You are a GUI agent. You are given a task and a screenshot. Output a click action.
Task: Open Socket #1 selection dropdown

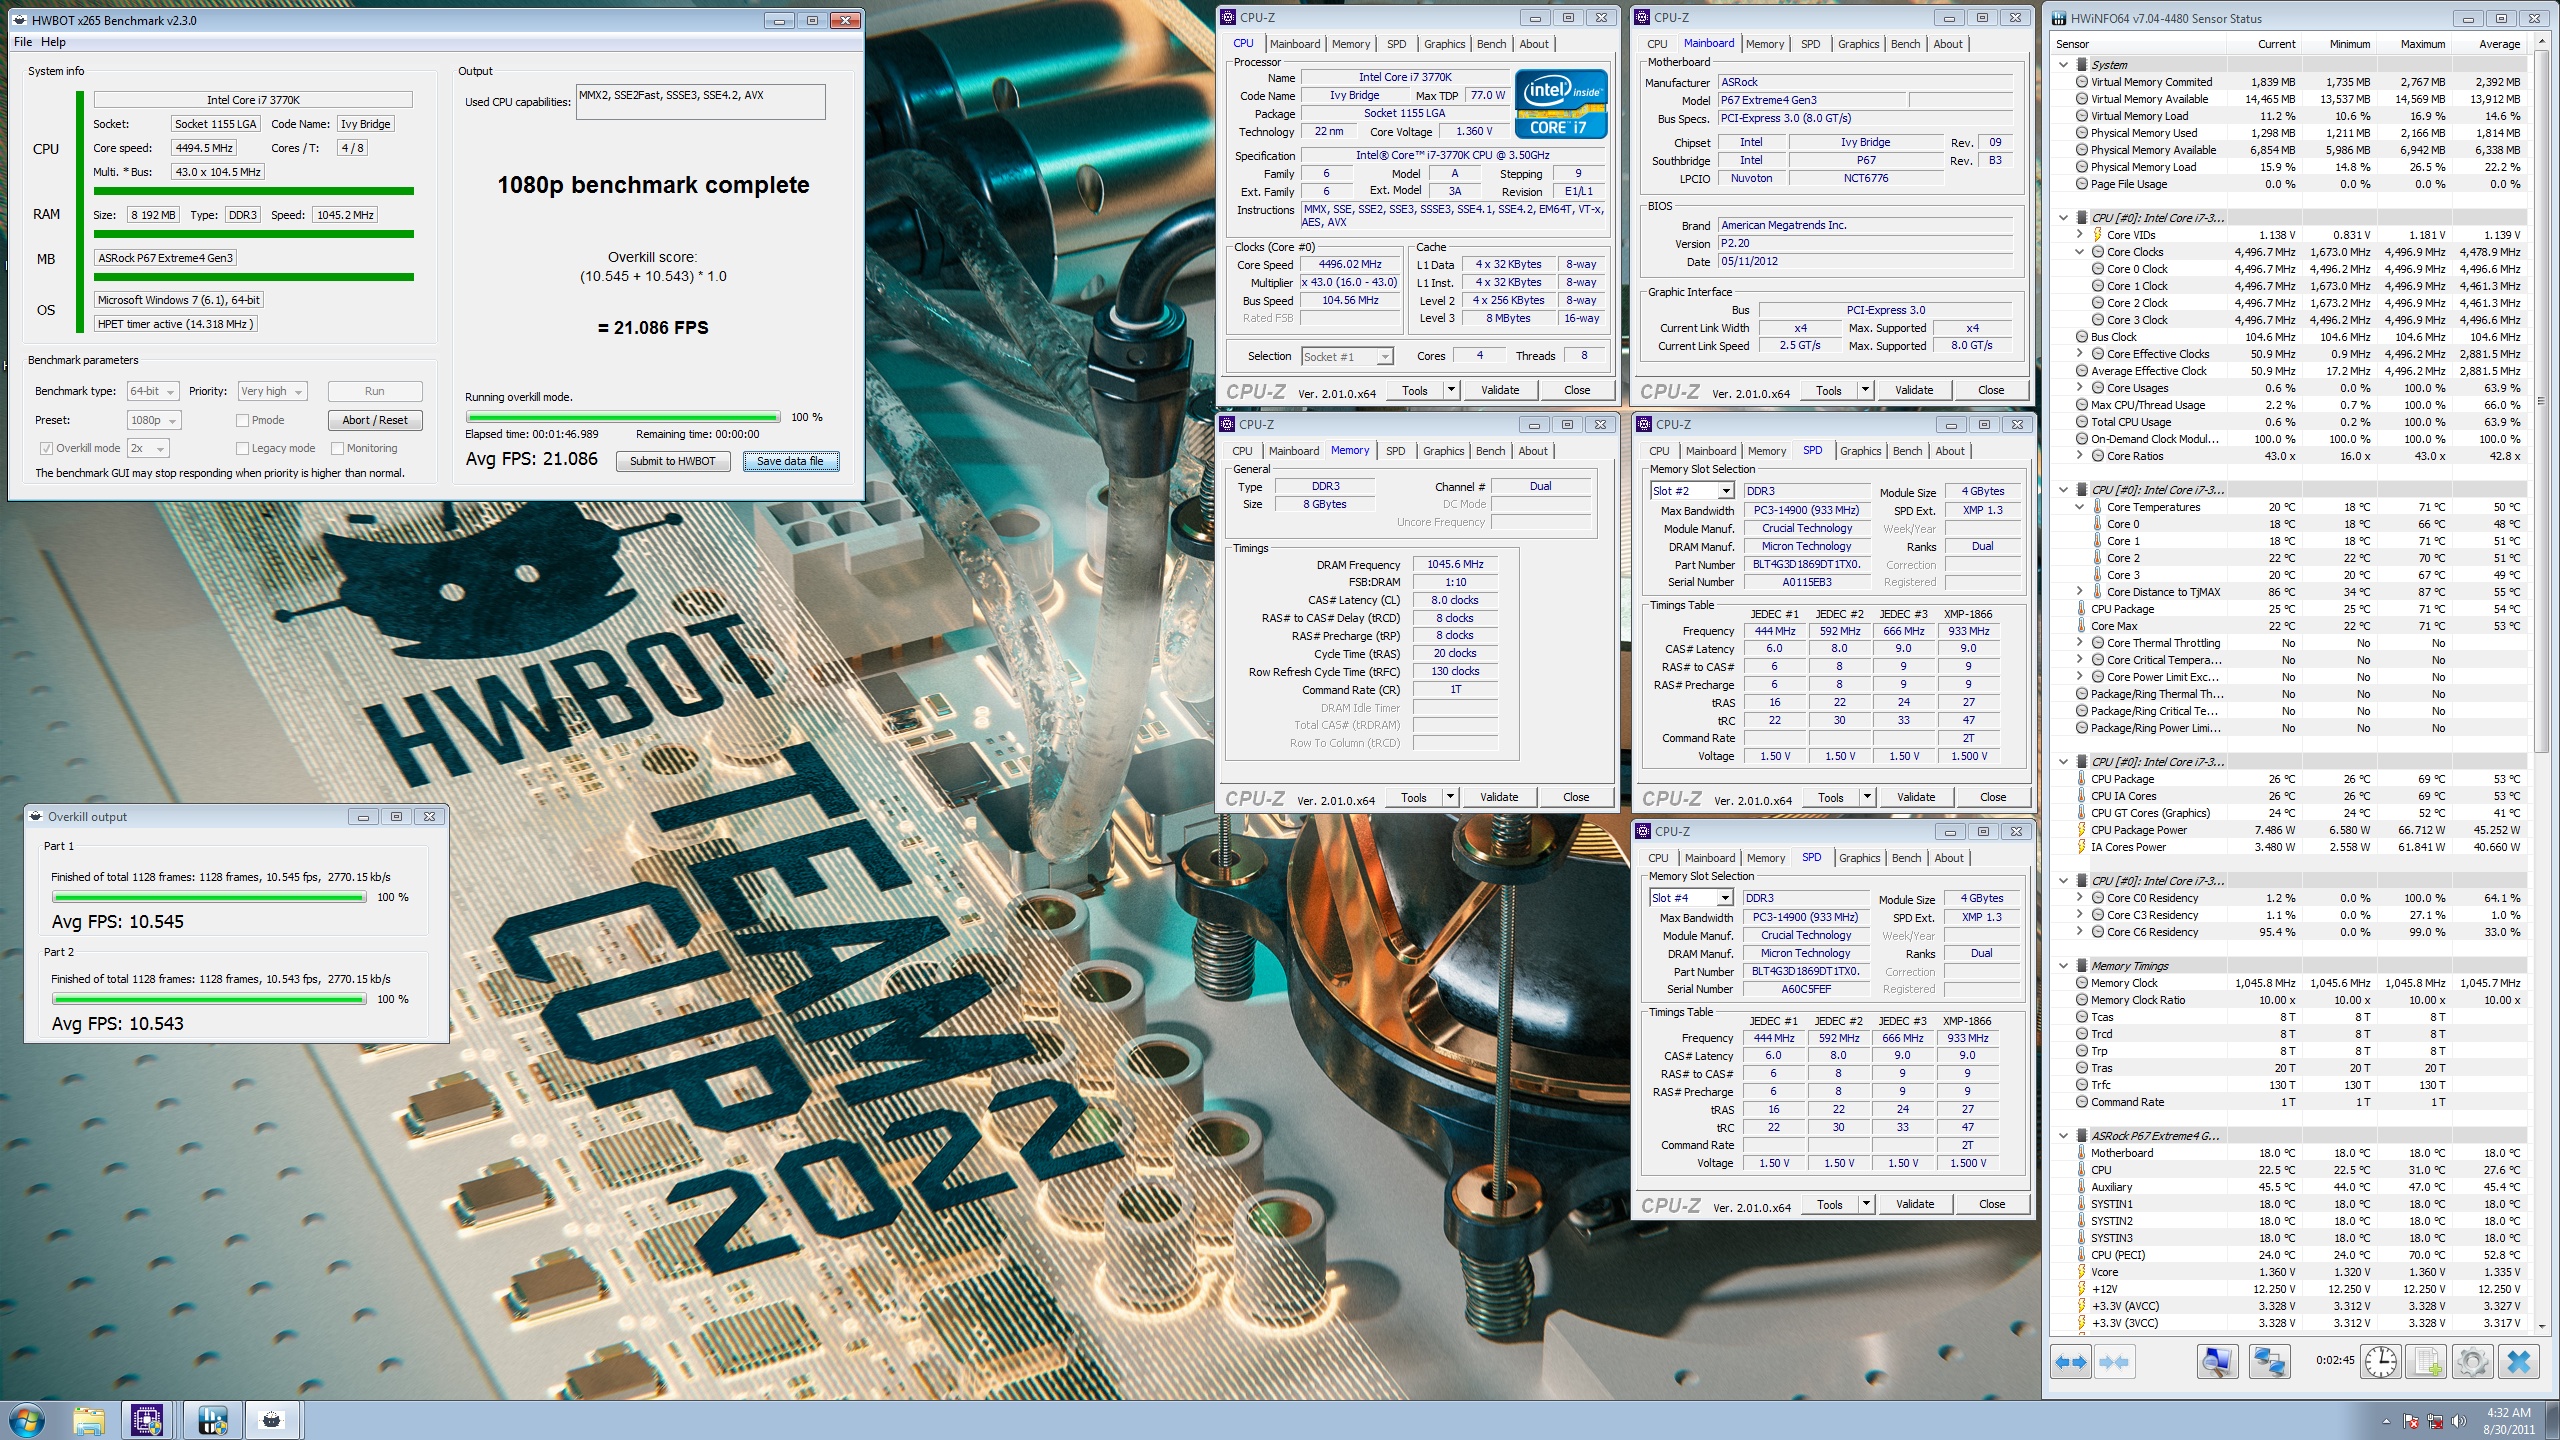1347,357
